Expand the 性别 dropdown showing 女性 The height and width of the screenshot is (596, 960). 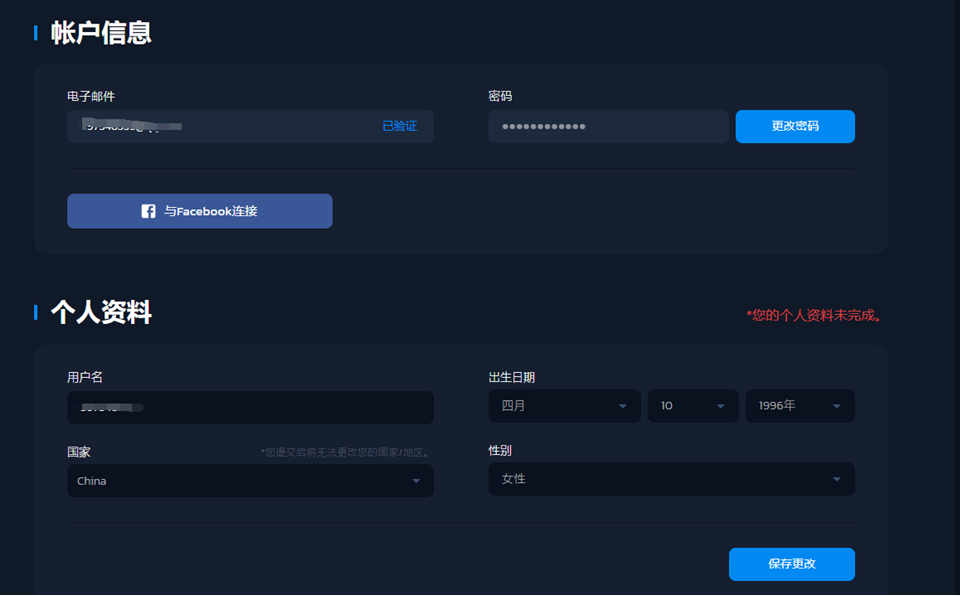coord(672,479)
